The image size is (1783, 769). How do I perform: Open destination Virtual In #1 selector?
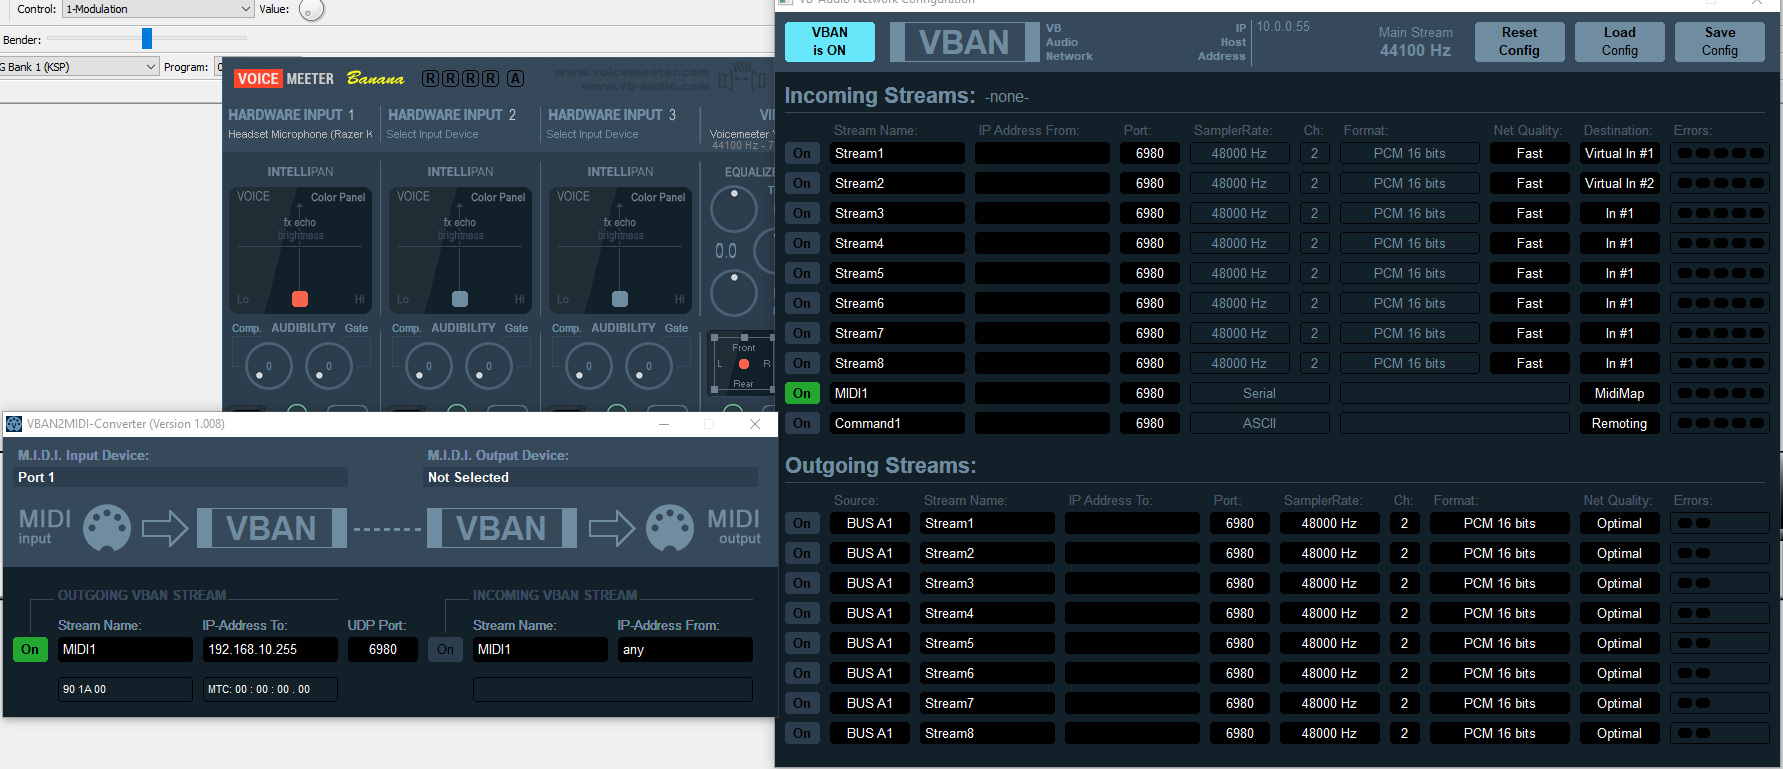point(1619,153)
